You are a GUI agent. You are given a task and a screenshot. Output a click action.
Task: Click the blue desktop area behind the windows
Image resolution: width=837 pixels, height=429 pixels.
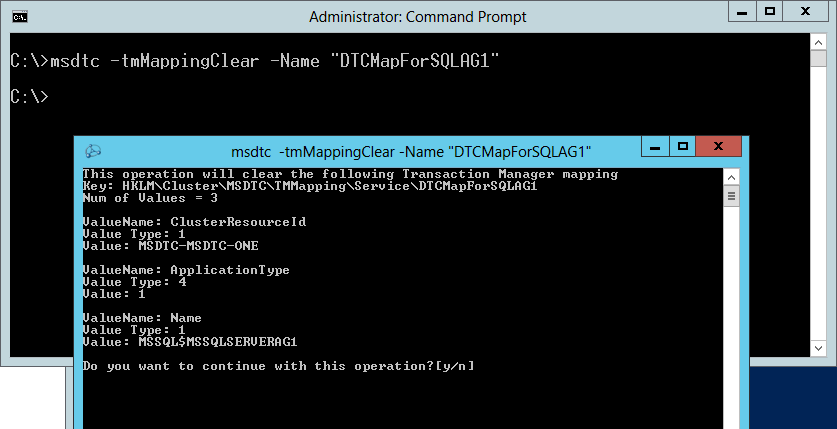coord(793,398)
